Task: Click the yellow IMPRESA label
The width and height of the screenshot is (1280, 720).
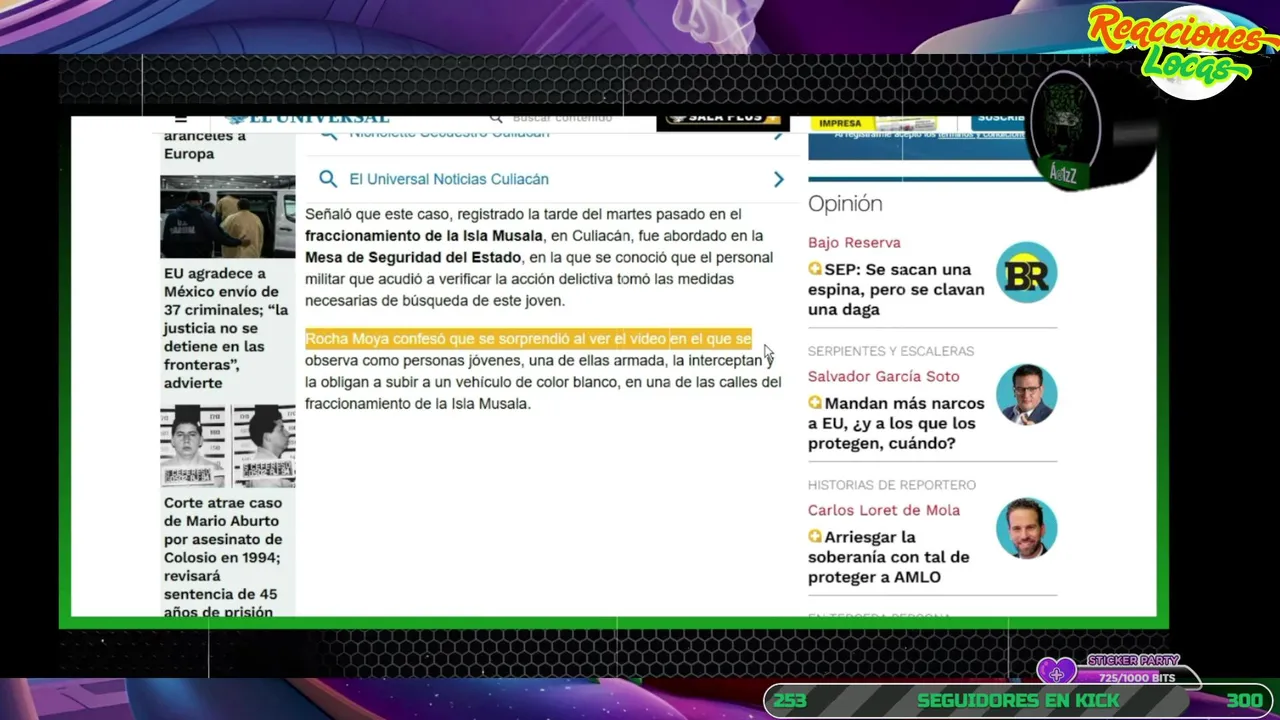Action: tap(840, 124)
